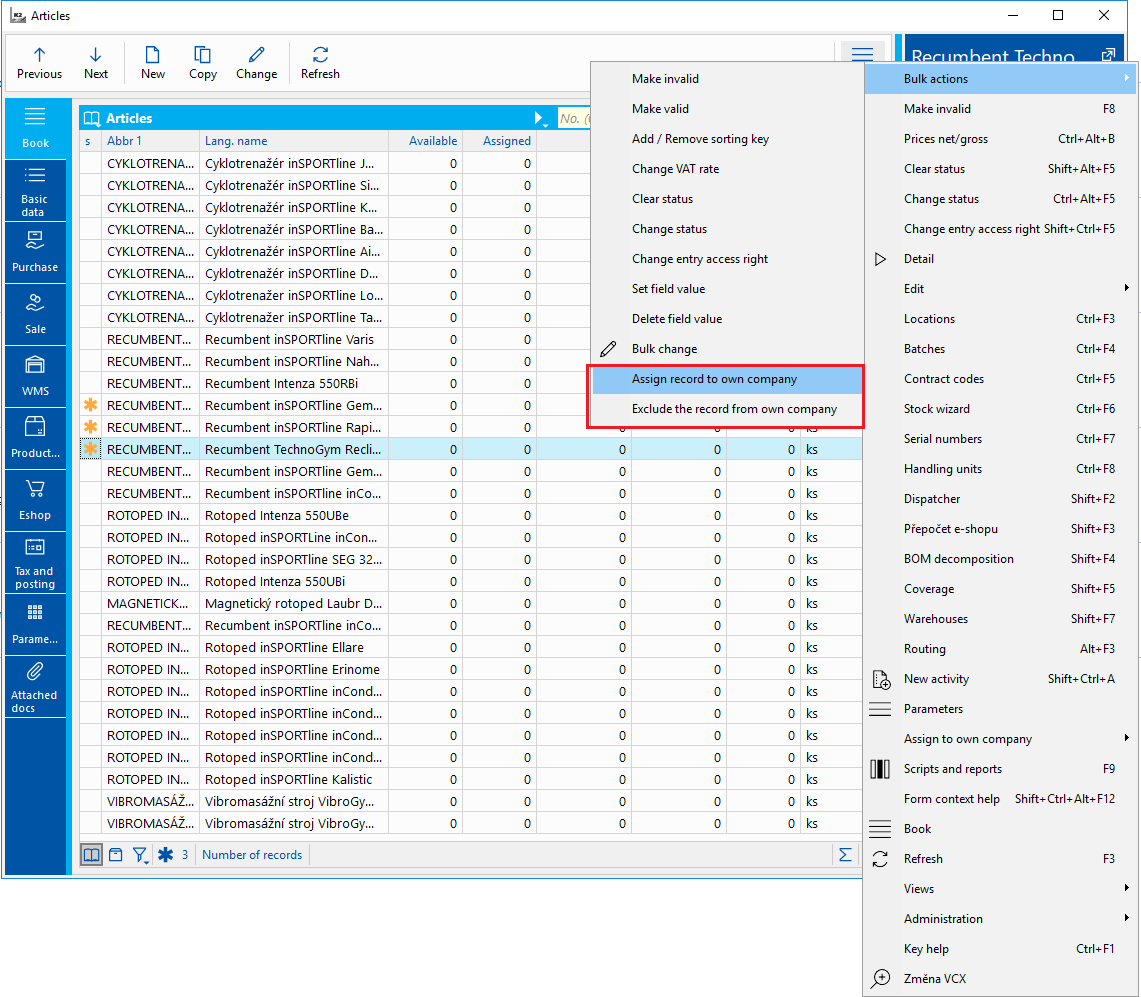Sort by the Abbr 1 column header
Viewport: 1141px width, 997px height.
point(150,140)
